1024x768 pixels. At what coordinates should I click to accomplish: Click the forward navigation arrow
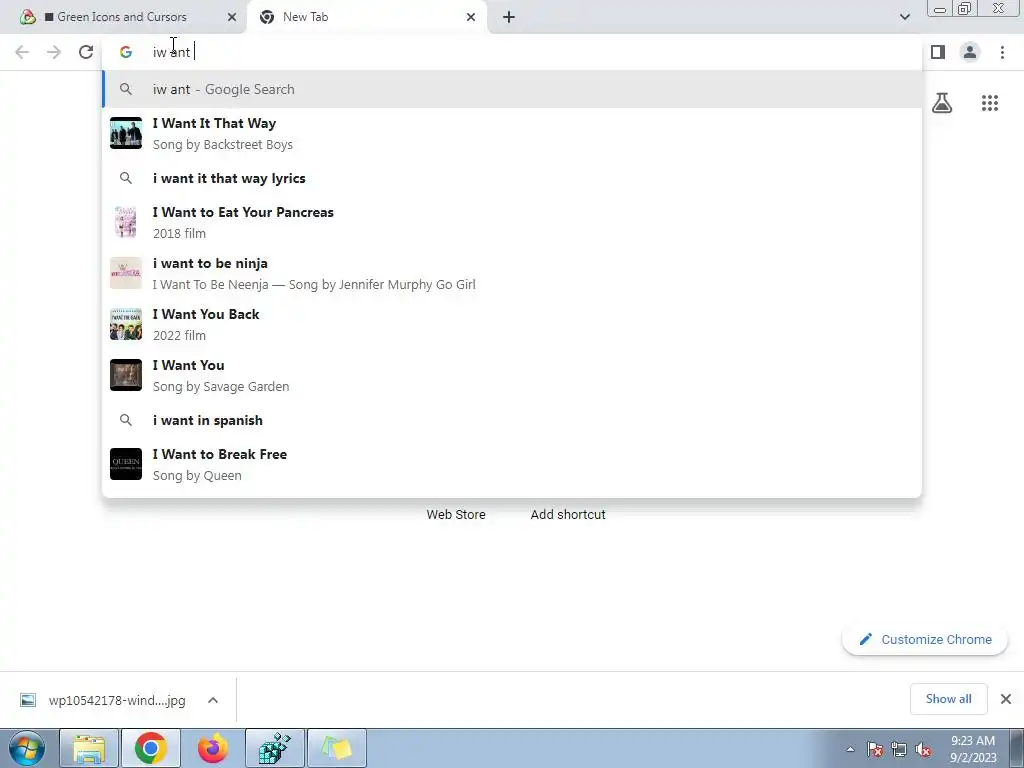[54, 52]
